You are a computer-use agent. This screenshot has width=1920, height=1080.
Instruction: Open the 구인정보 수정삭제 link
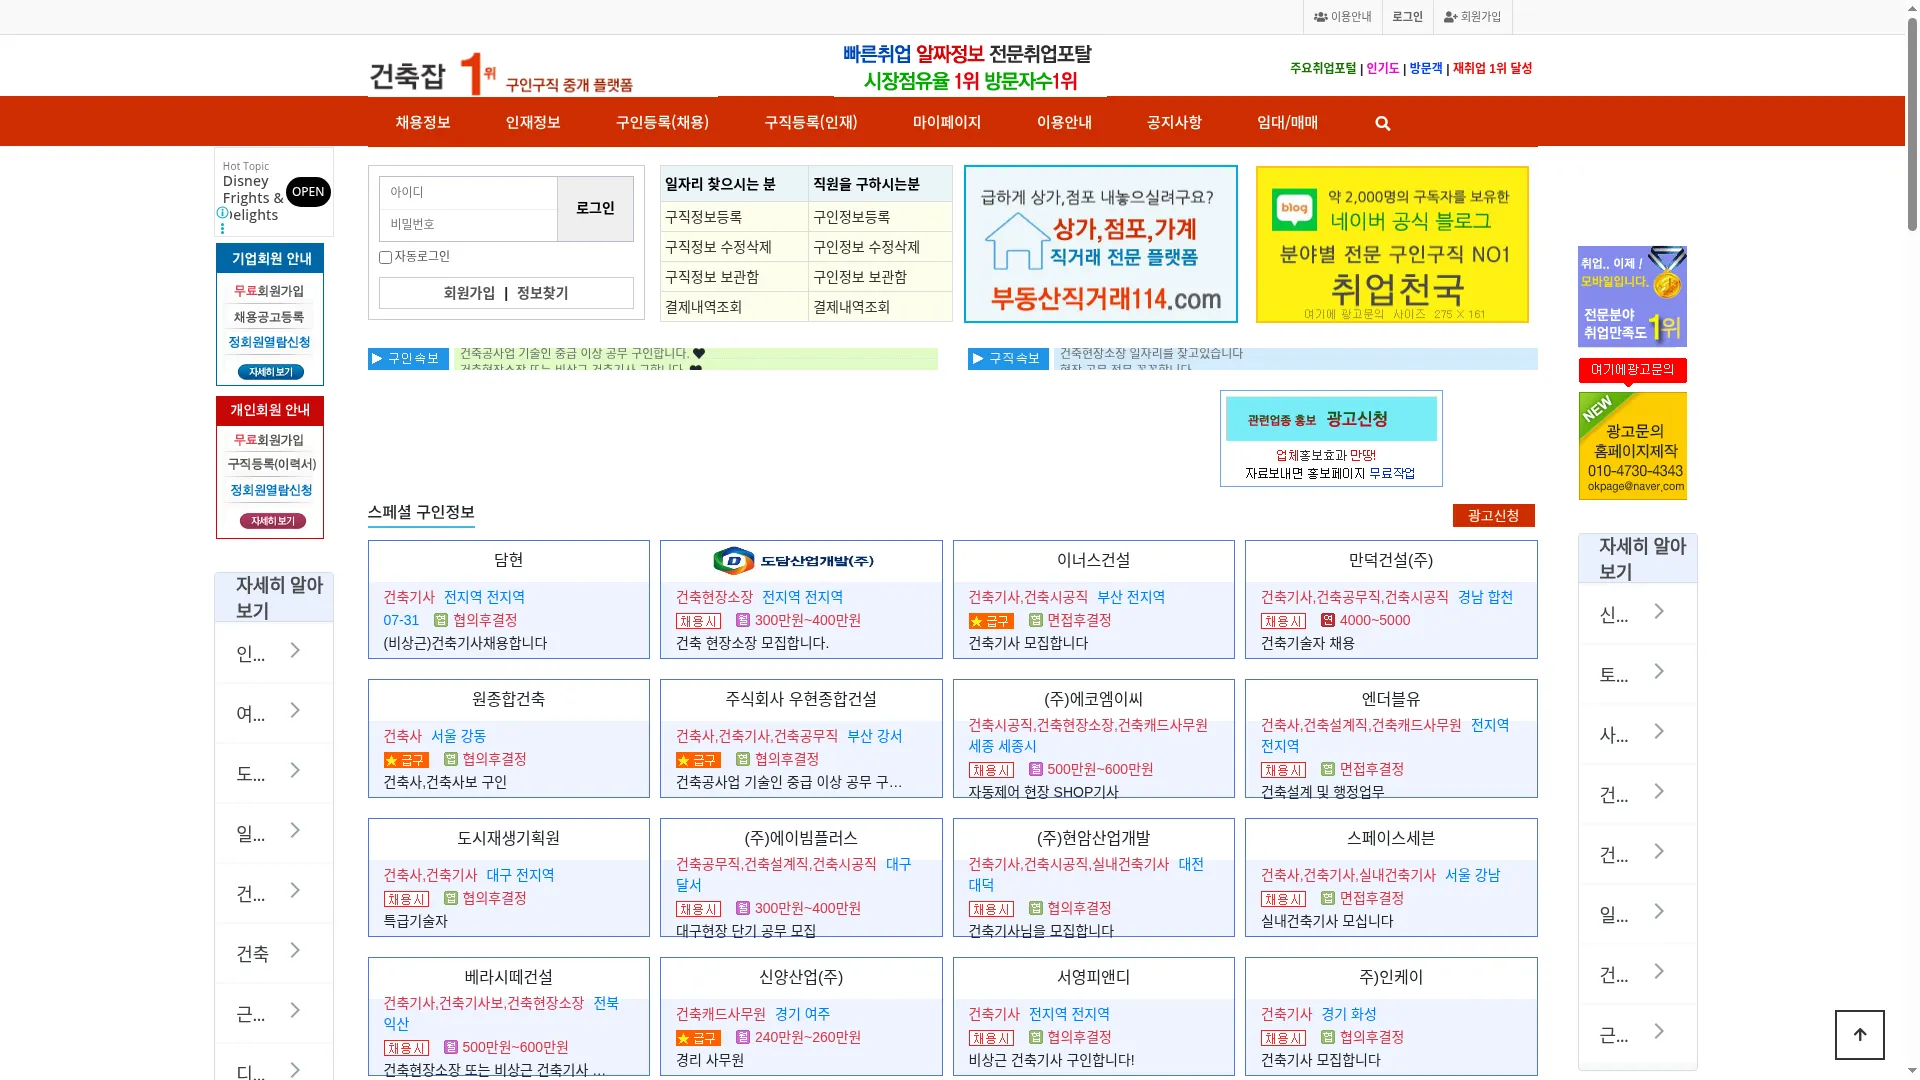coord(866,247)
